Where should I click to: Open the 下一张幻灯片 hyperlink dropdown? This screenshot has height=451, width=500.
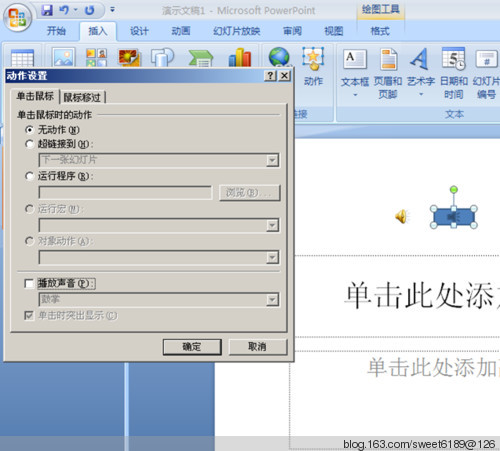[272, 160]
